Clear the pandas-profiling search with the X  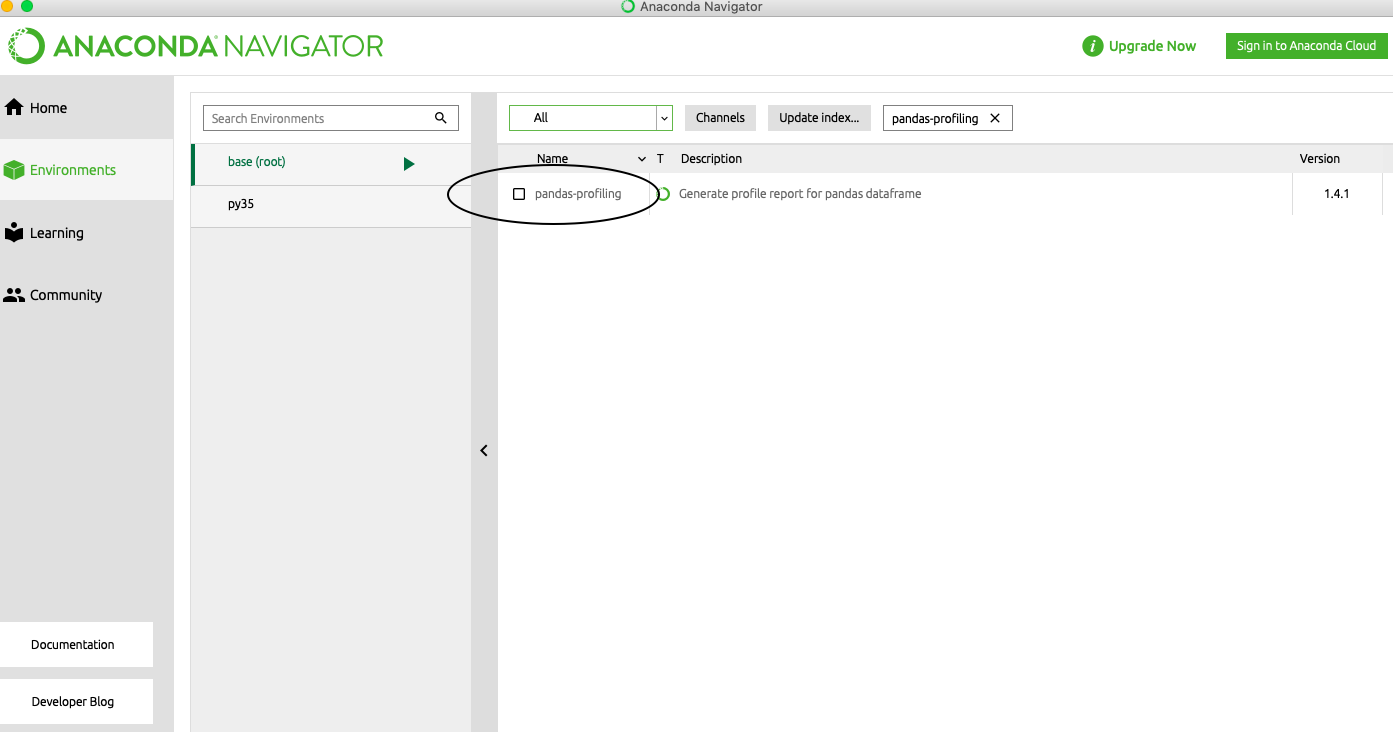coord(995,118)
